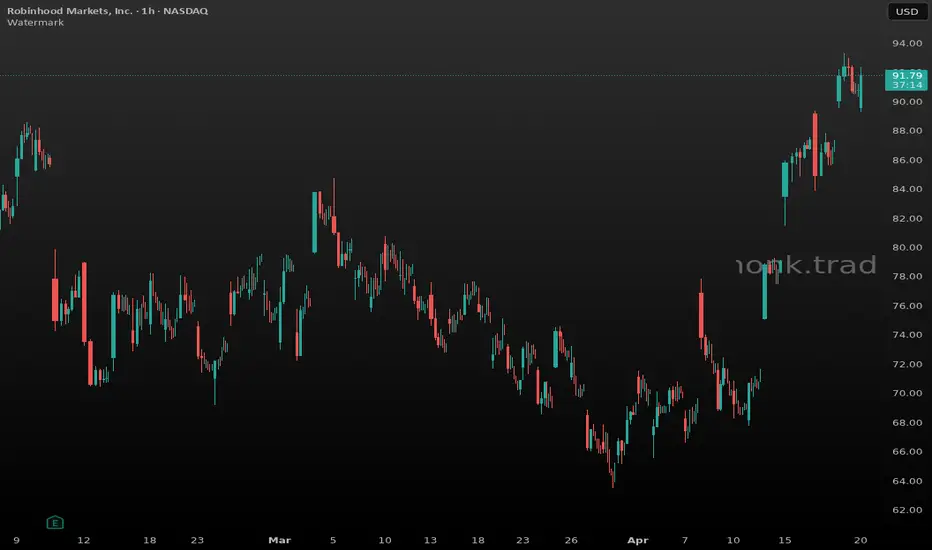This screenshot has height=550, width=932.
Task: Click date 13 on the time axis
Action: click(430, 540)
